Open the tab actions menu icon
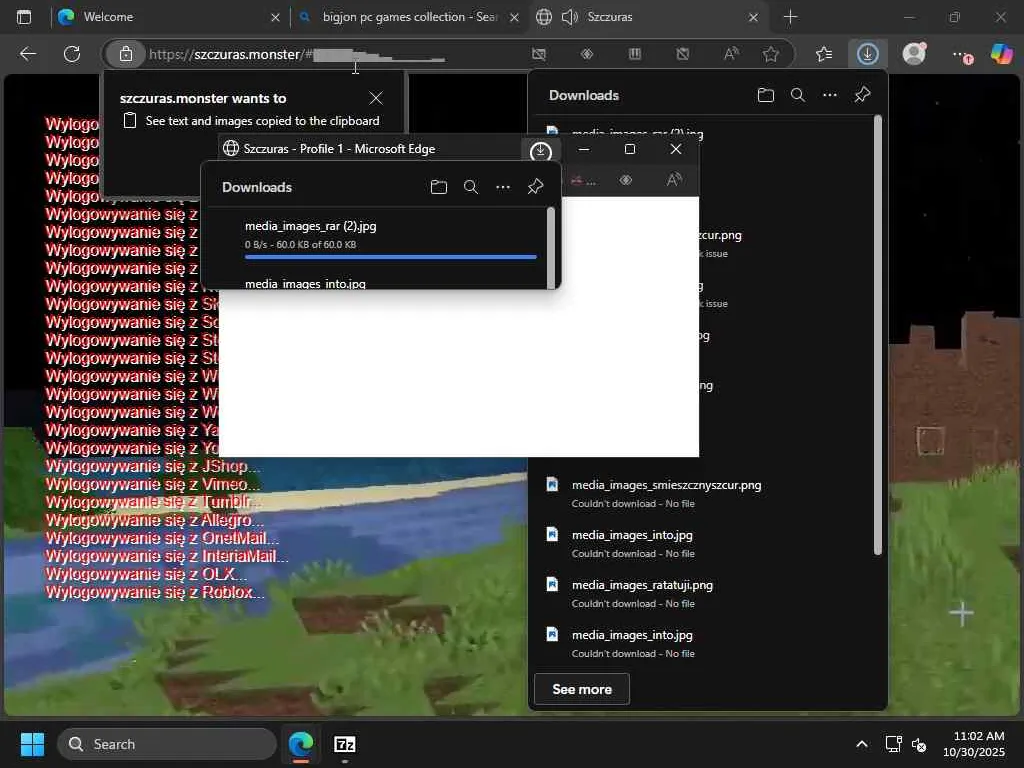The image size is (1024, 768). pos(24,17)
